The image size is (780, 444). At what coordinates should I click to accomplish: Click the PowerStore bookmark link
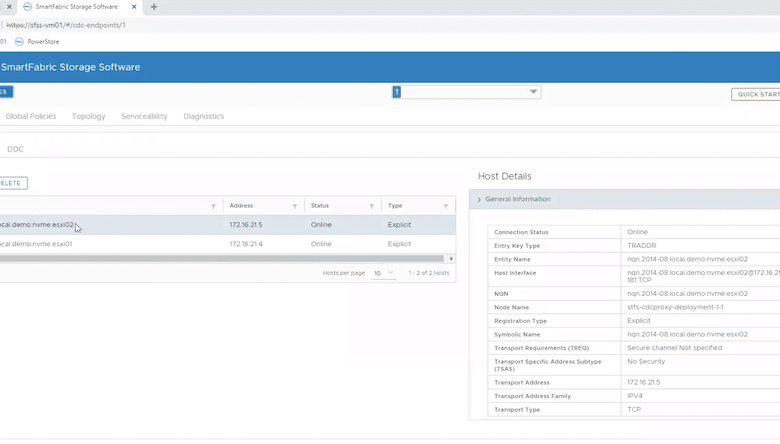[43, 42]
